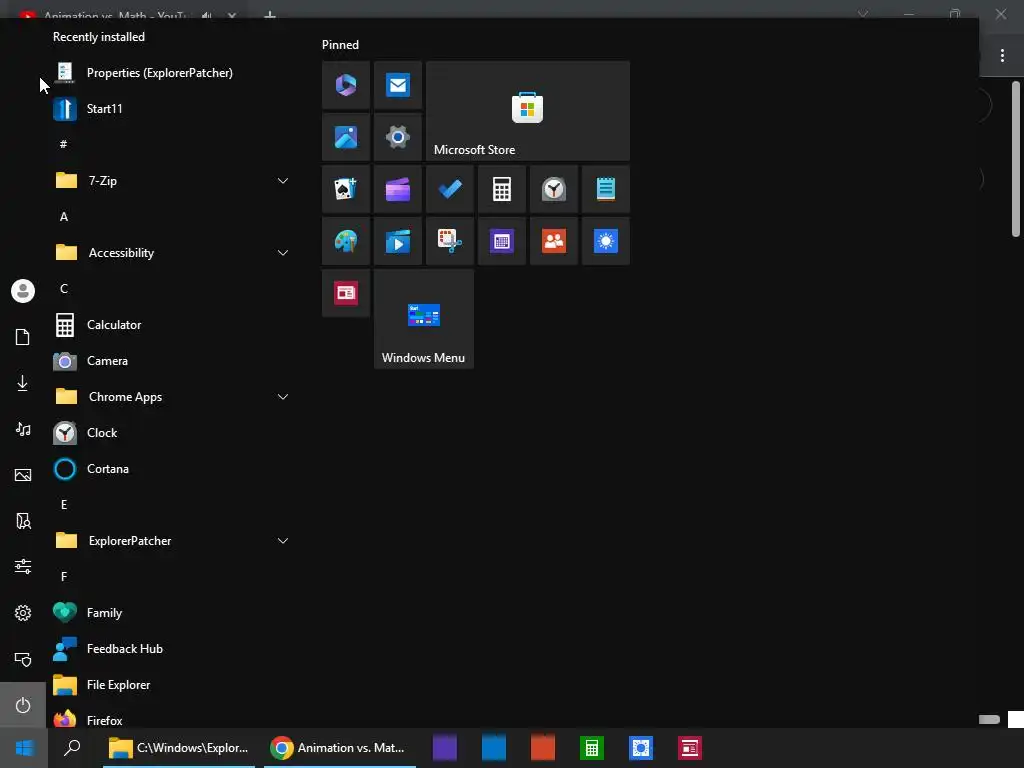Launch Start11 from recently installed
Viewport: 1024px width, 768px height.
(172, 109)
